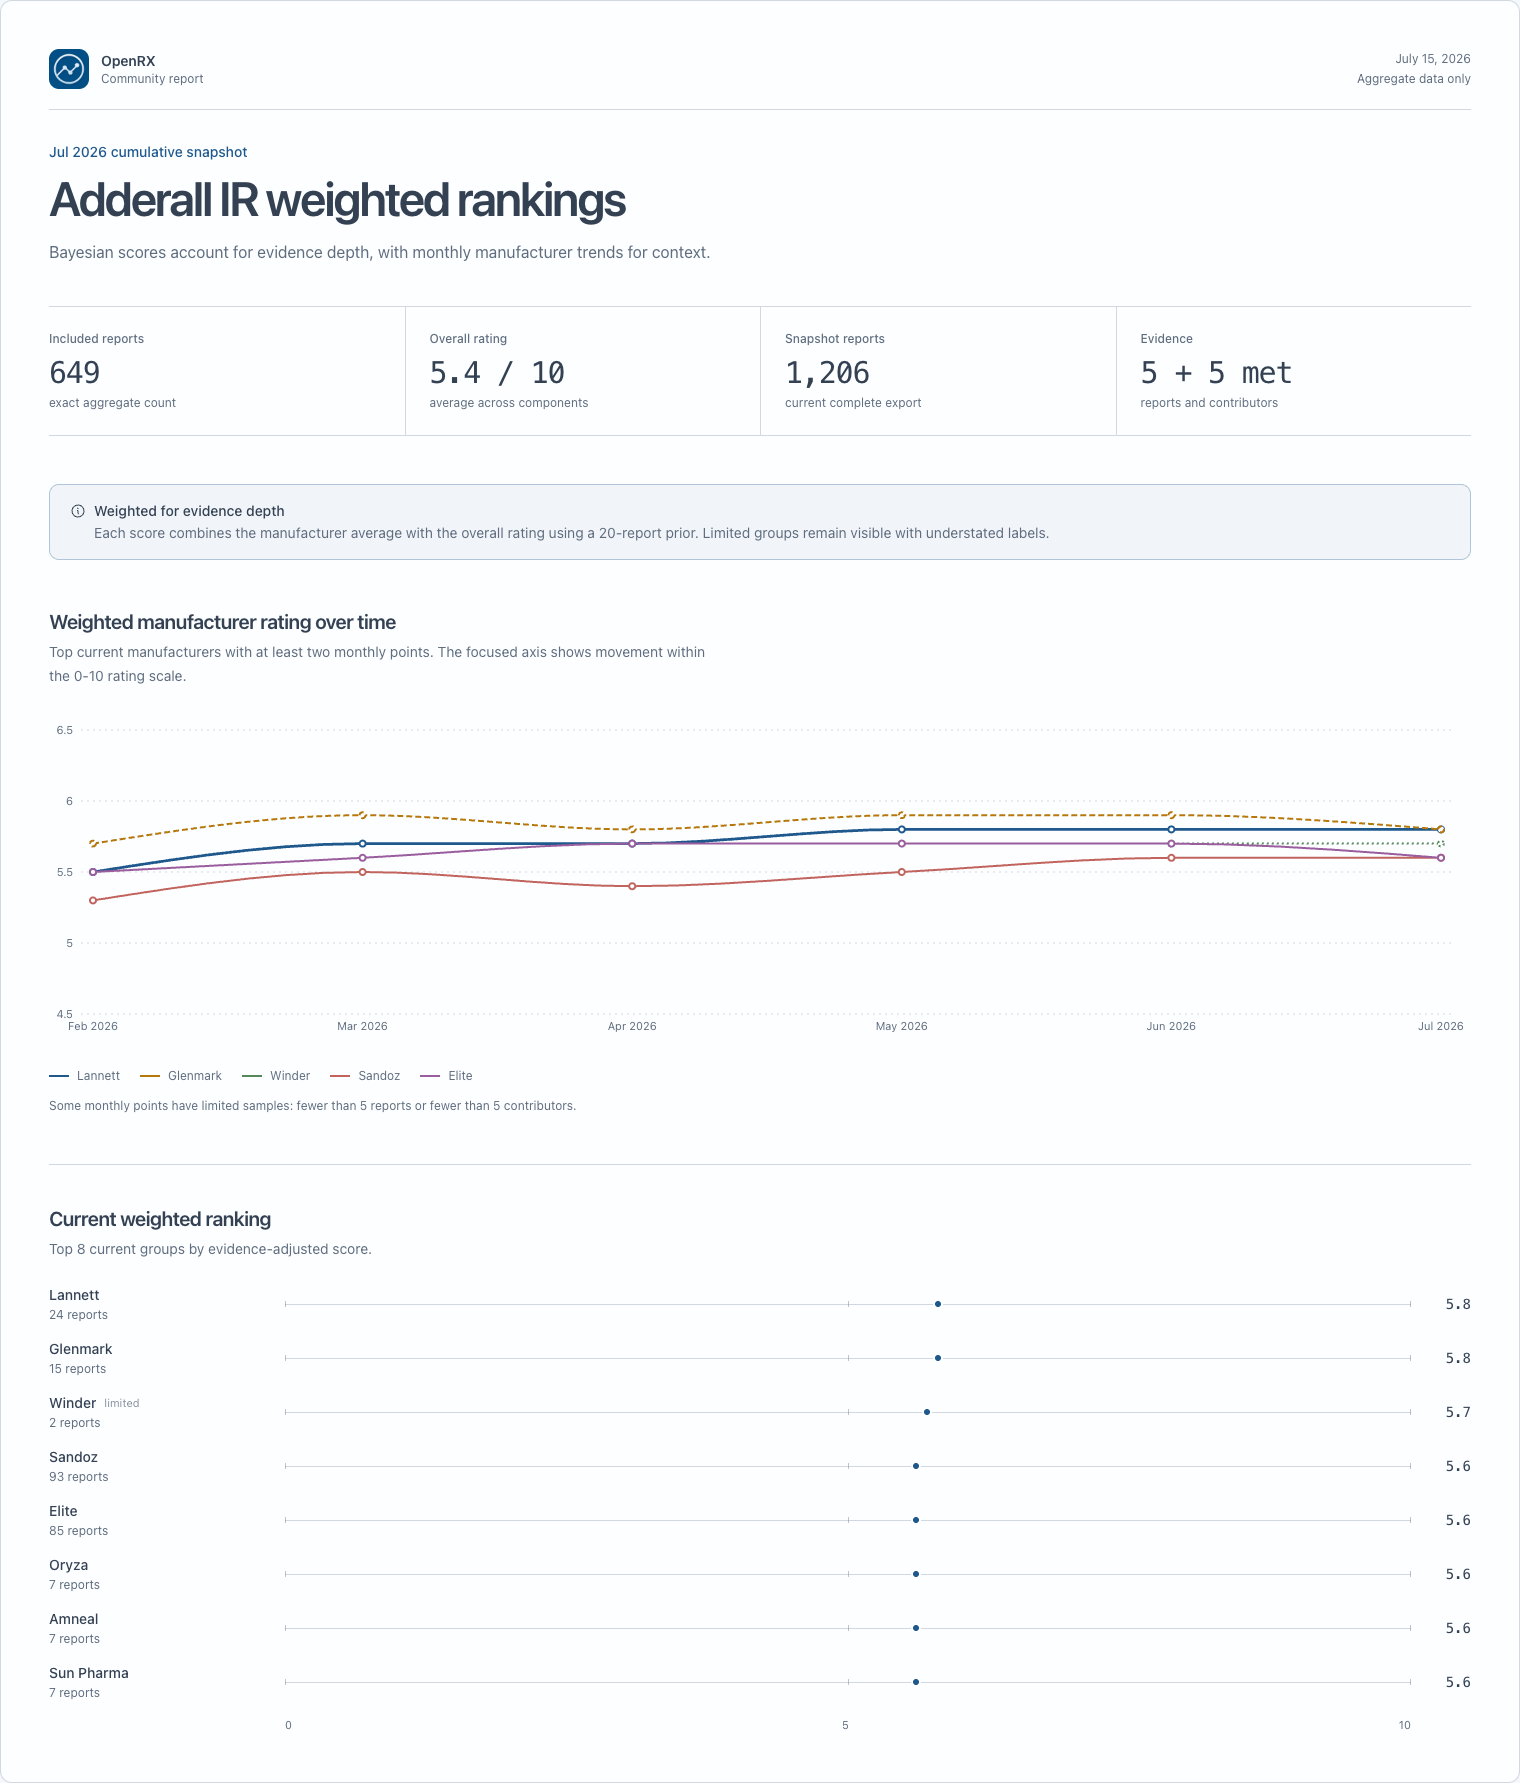Click the Elite ranking row name

[x=63, y=1511]
